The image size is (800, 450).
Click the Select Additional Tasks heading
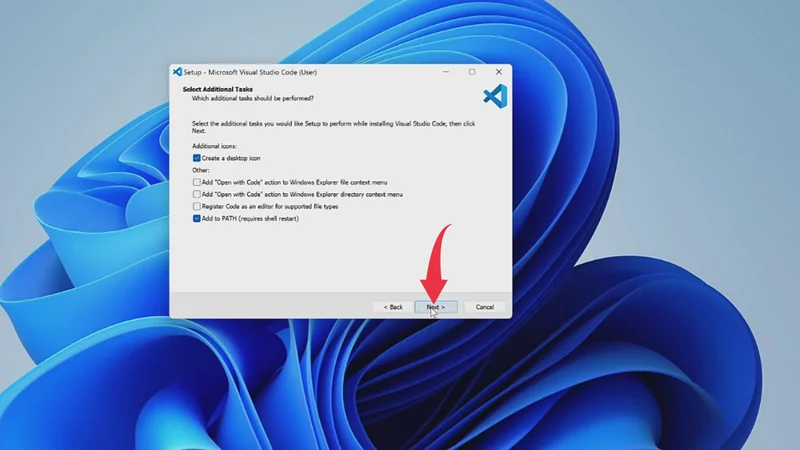pos(217,89)
